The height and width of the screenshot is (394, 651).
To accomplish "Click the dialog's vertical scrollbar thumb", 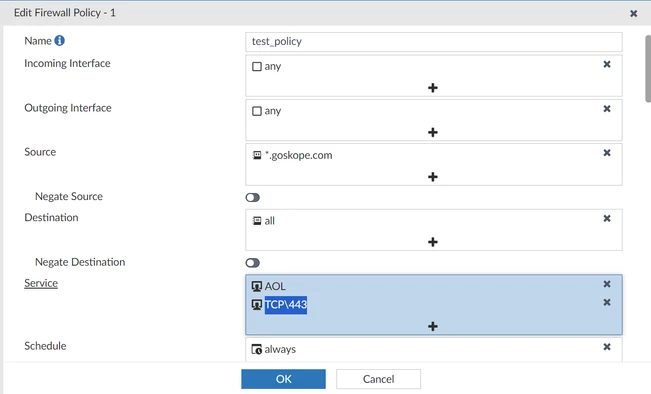I will pyautogui.click(x=648, y=69).
